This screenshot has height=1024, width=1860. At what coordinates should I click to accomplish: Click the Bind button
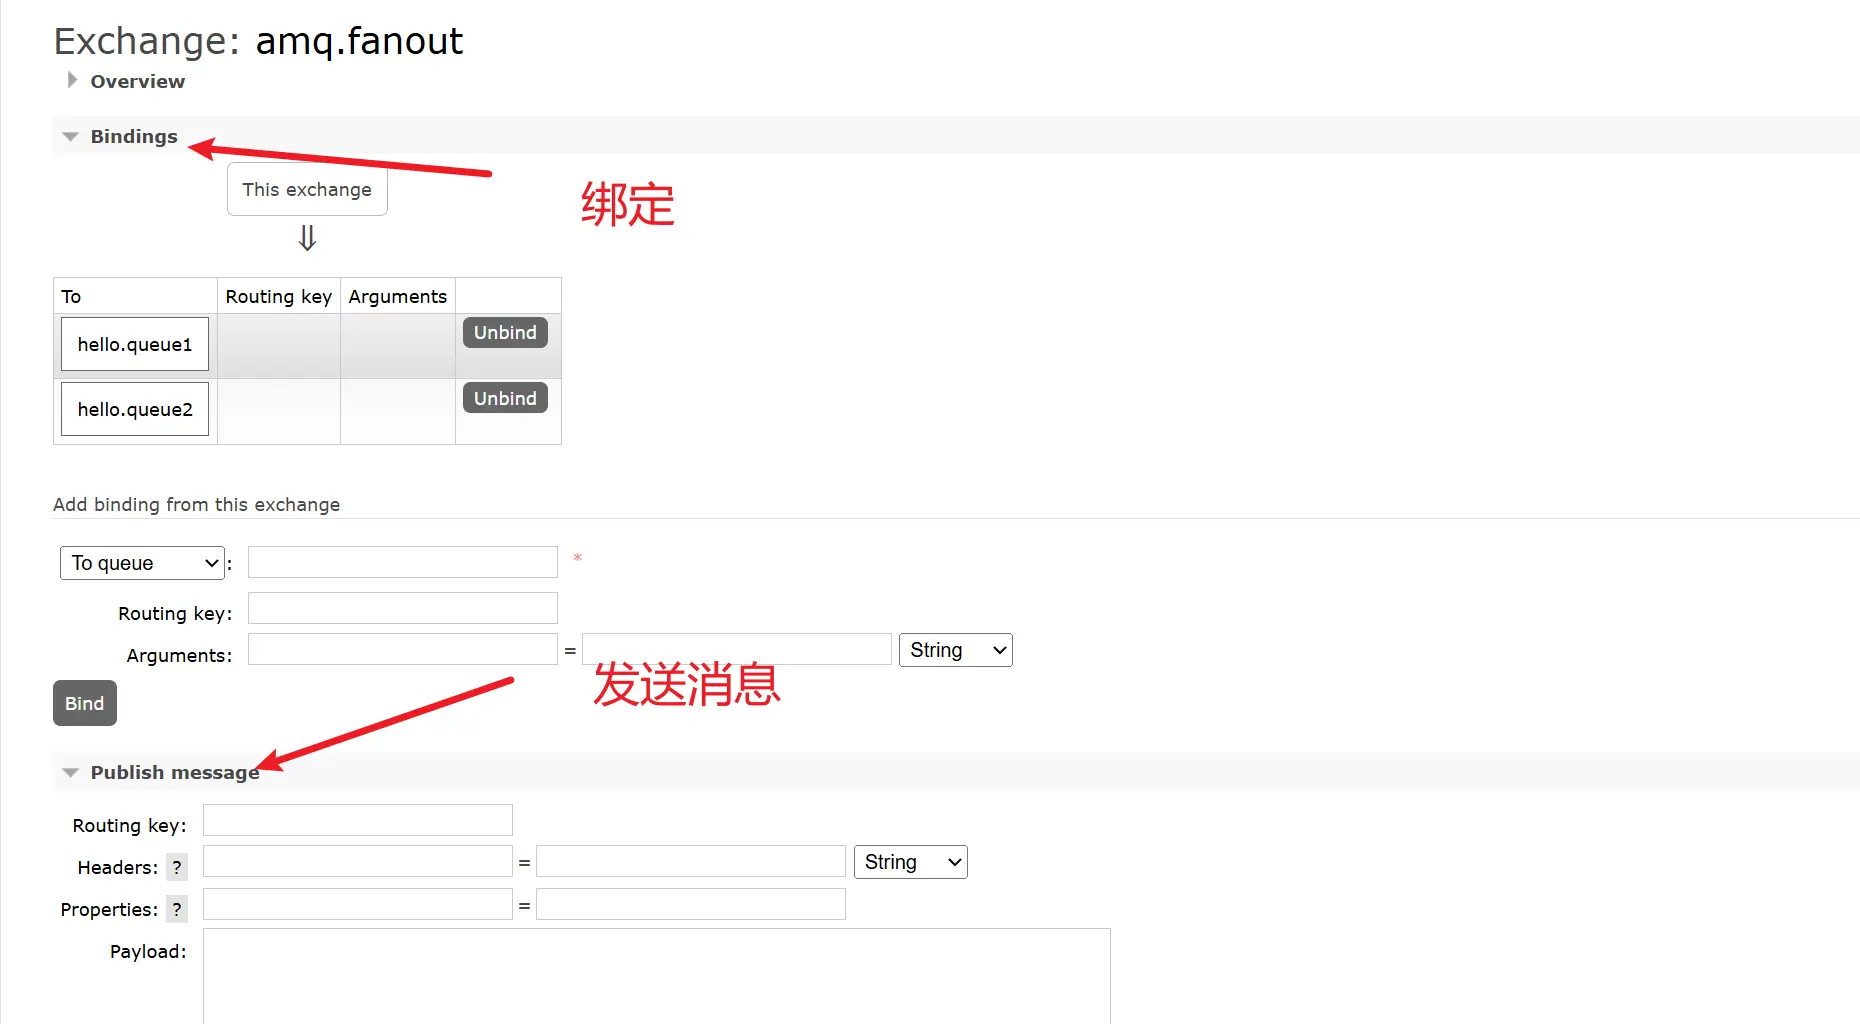[85, 704]
